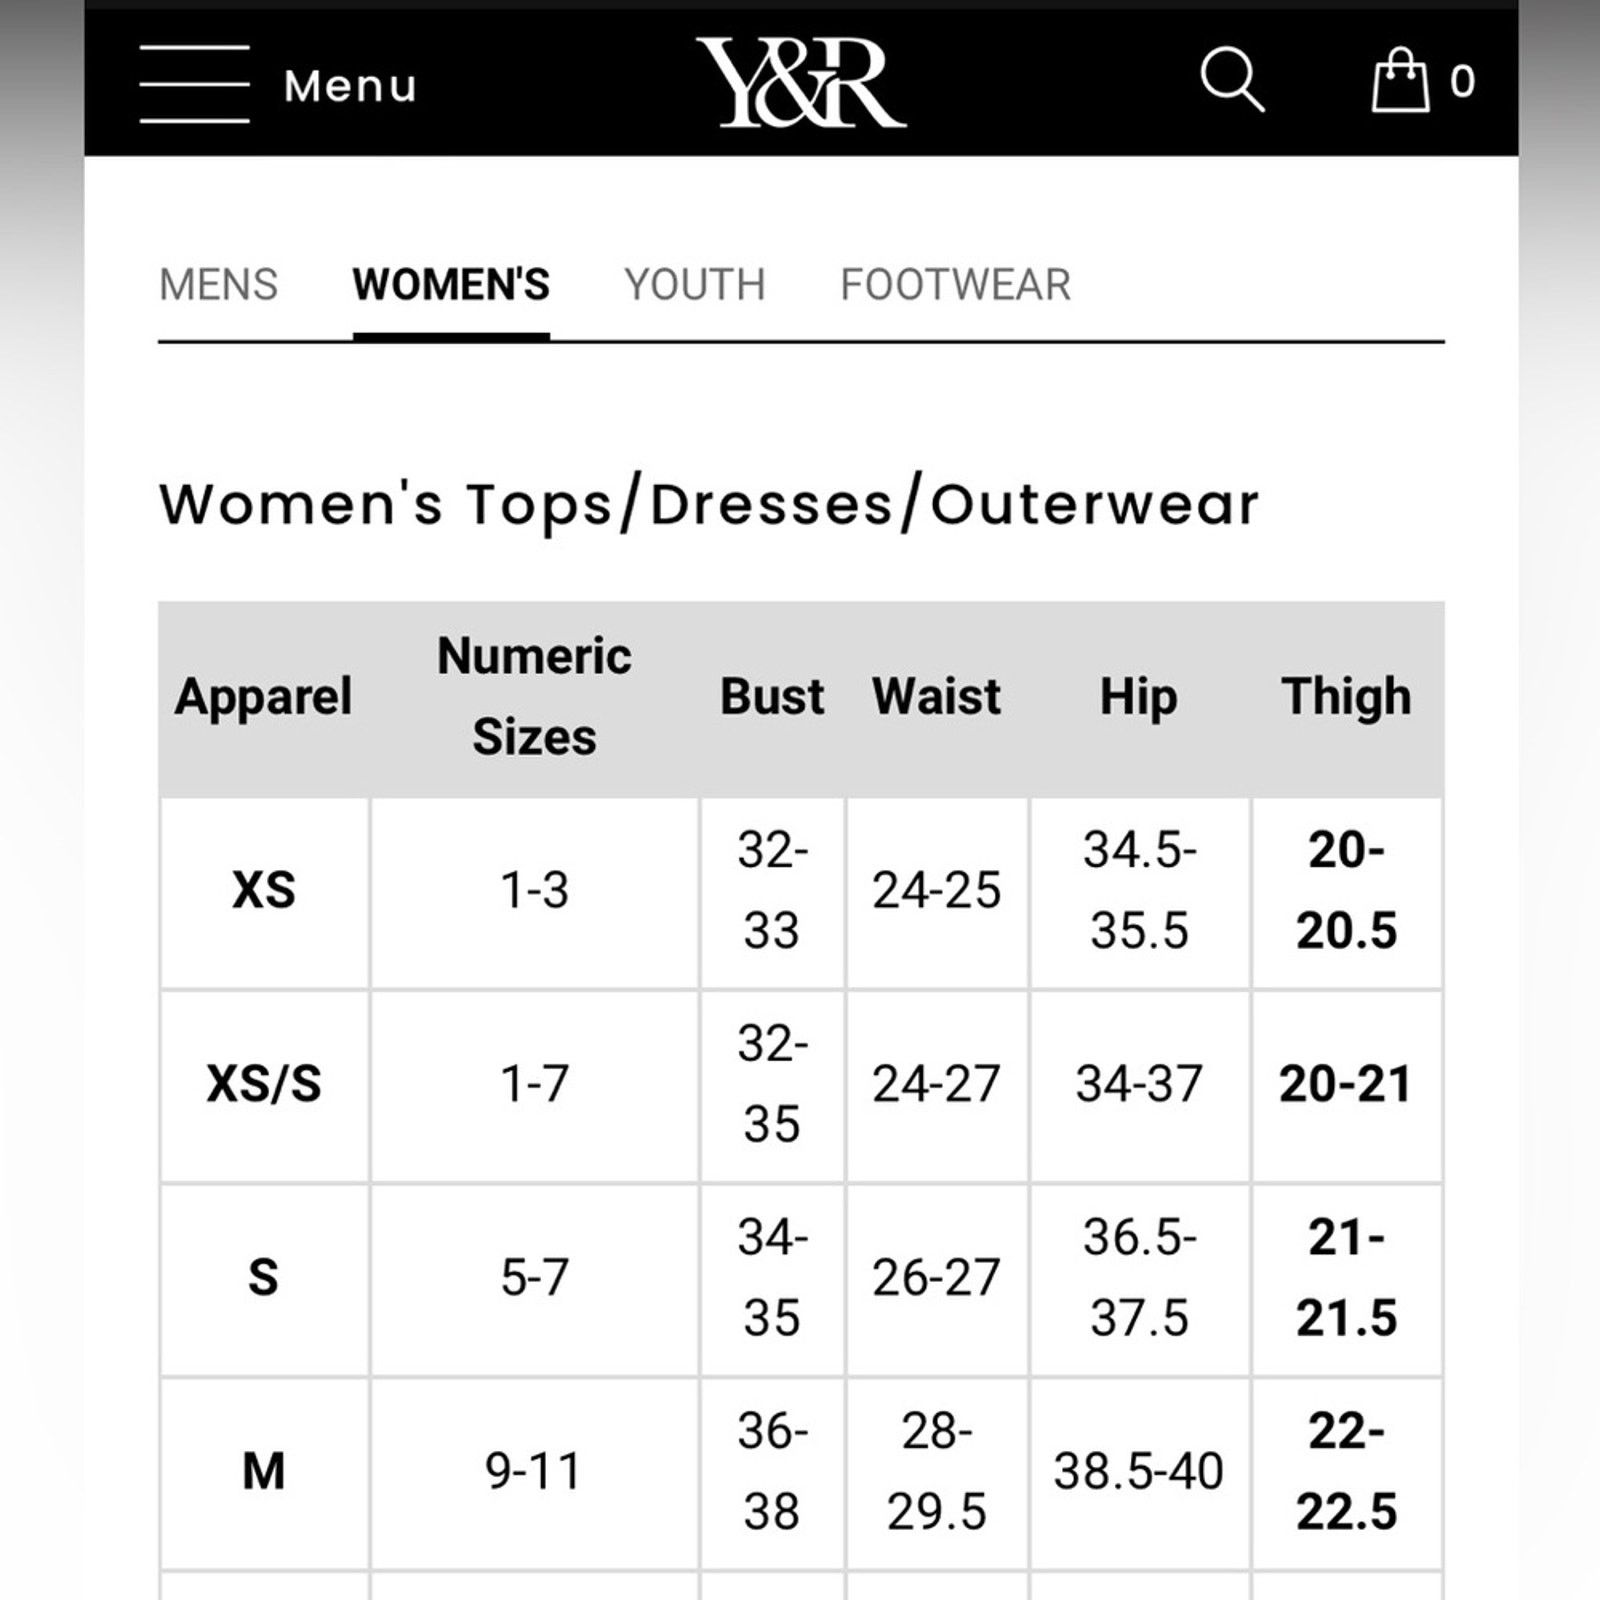The image size is (1600, 1600).
Task: Switch to the YOUTH tab
Action: (x=695, y=285)
